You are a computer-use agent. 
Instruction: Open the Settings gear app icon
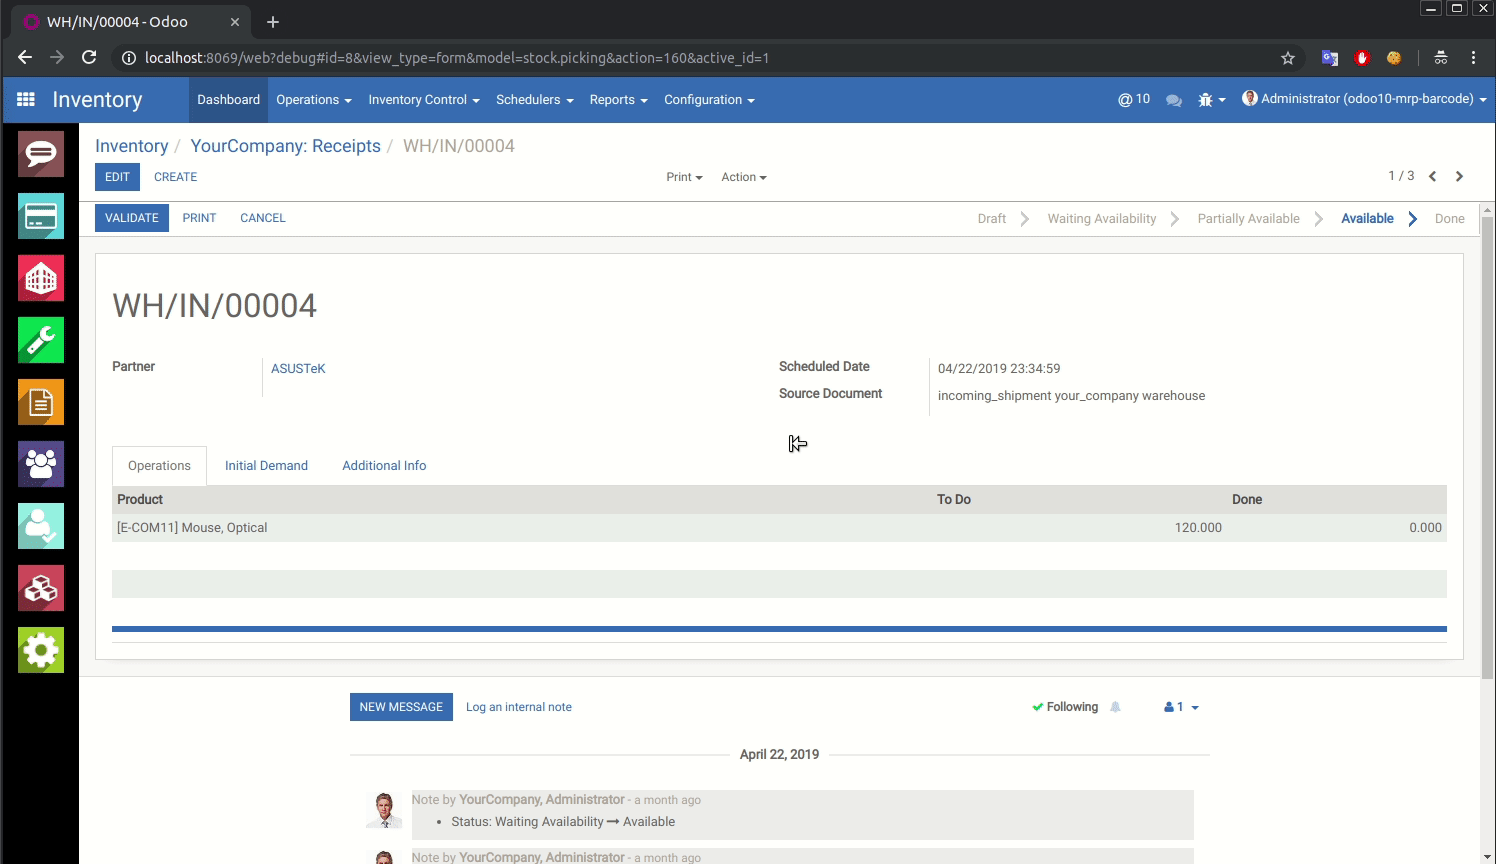(x=41, y=650)
